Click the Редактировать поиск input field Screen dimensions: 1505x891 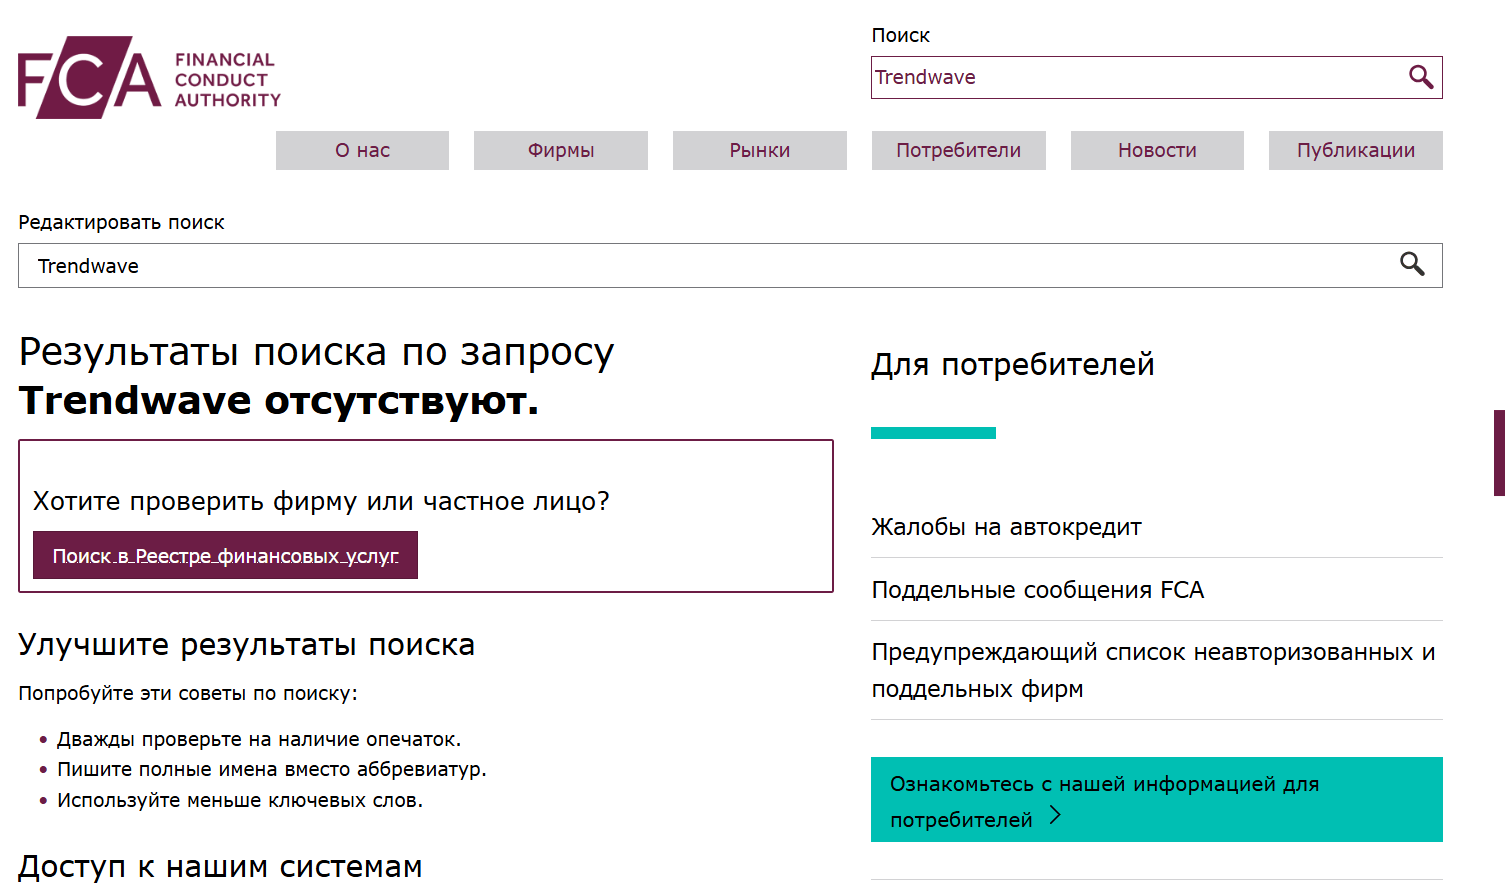tap(400, 264)
